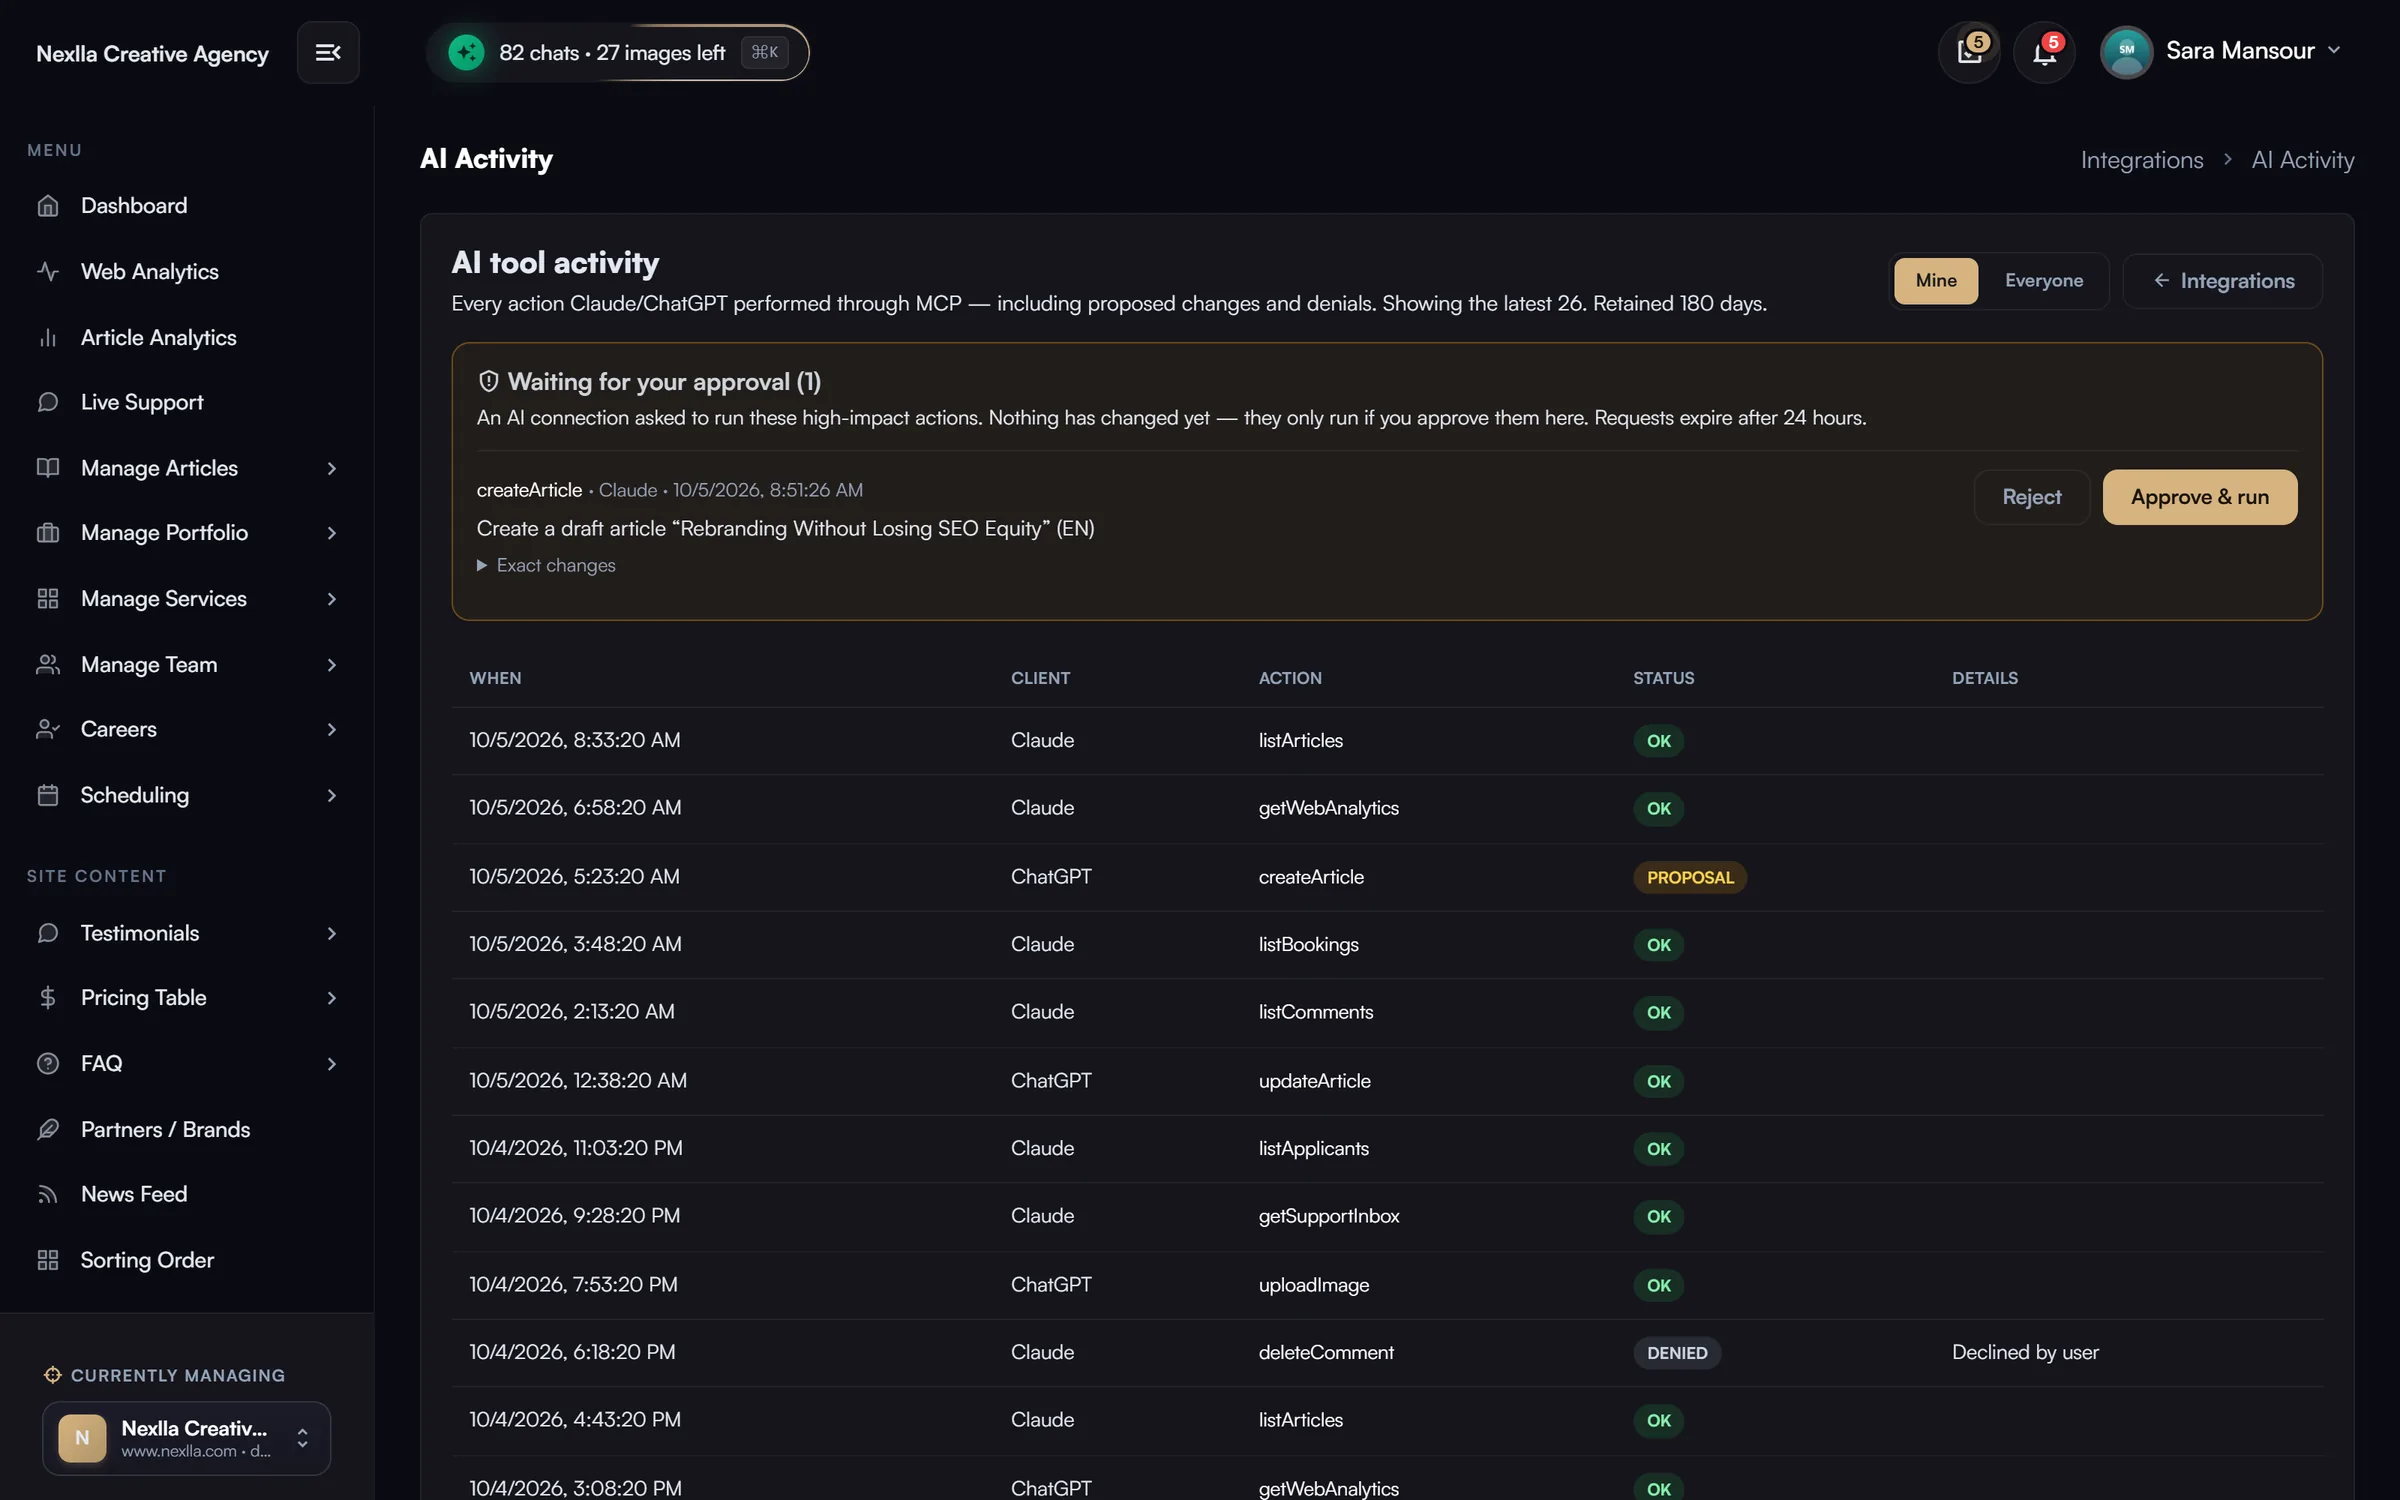This screenshot has height=1500, width=2400.
Task: Click the Manage Team people icon
Action: coord(48,665)
